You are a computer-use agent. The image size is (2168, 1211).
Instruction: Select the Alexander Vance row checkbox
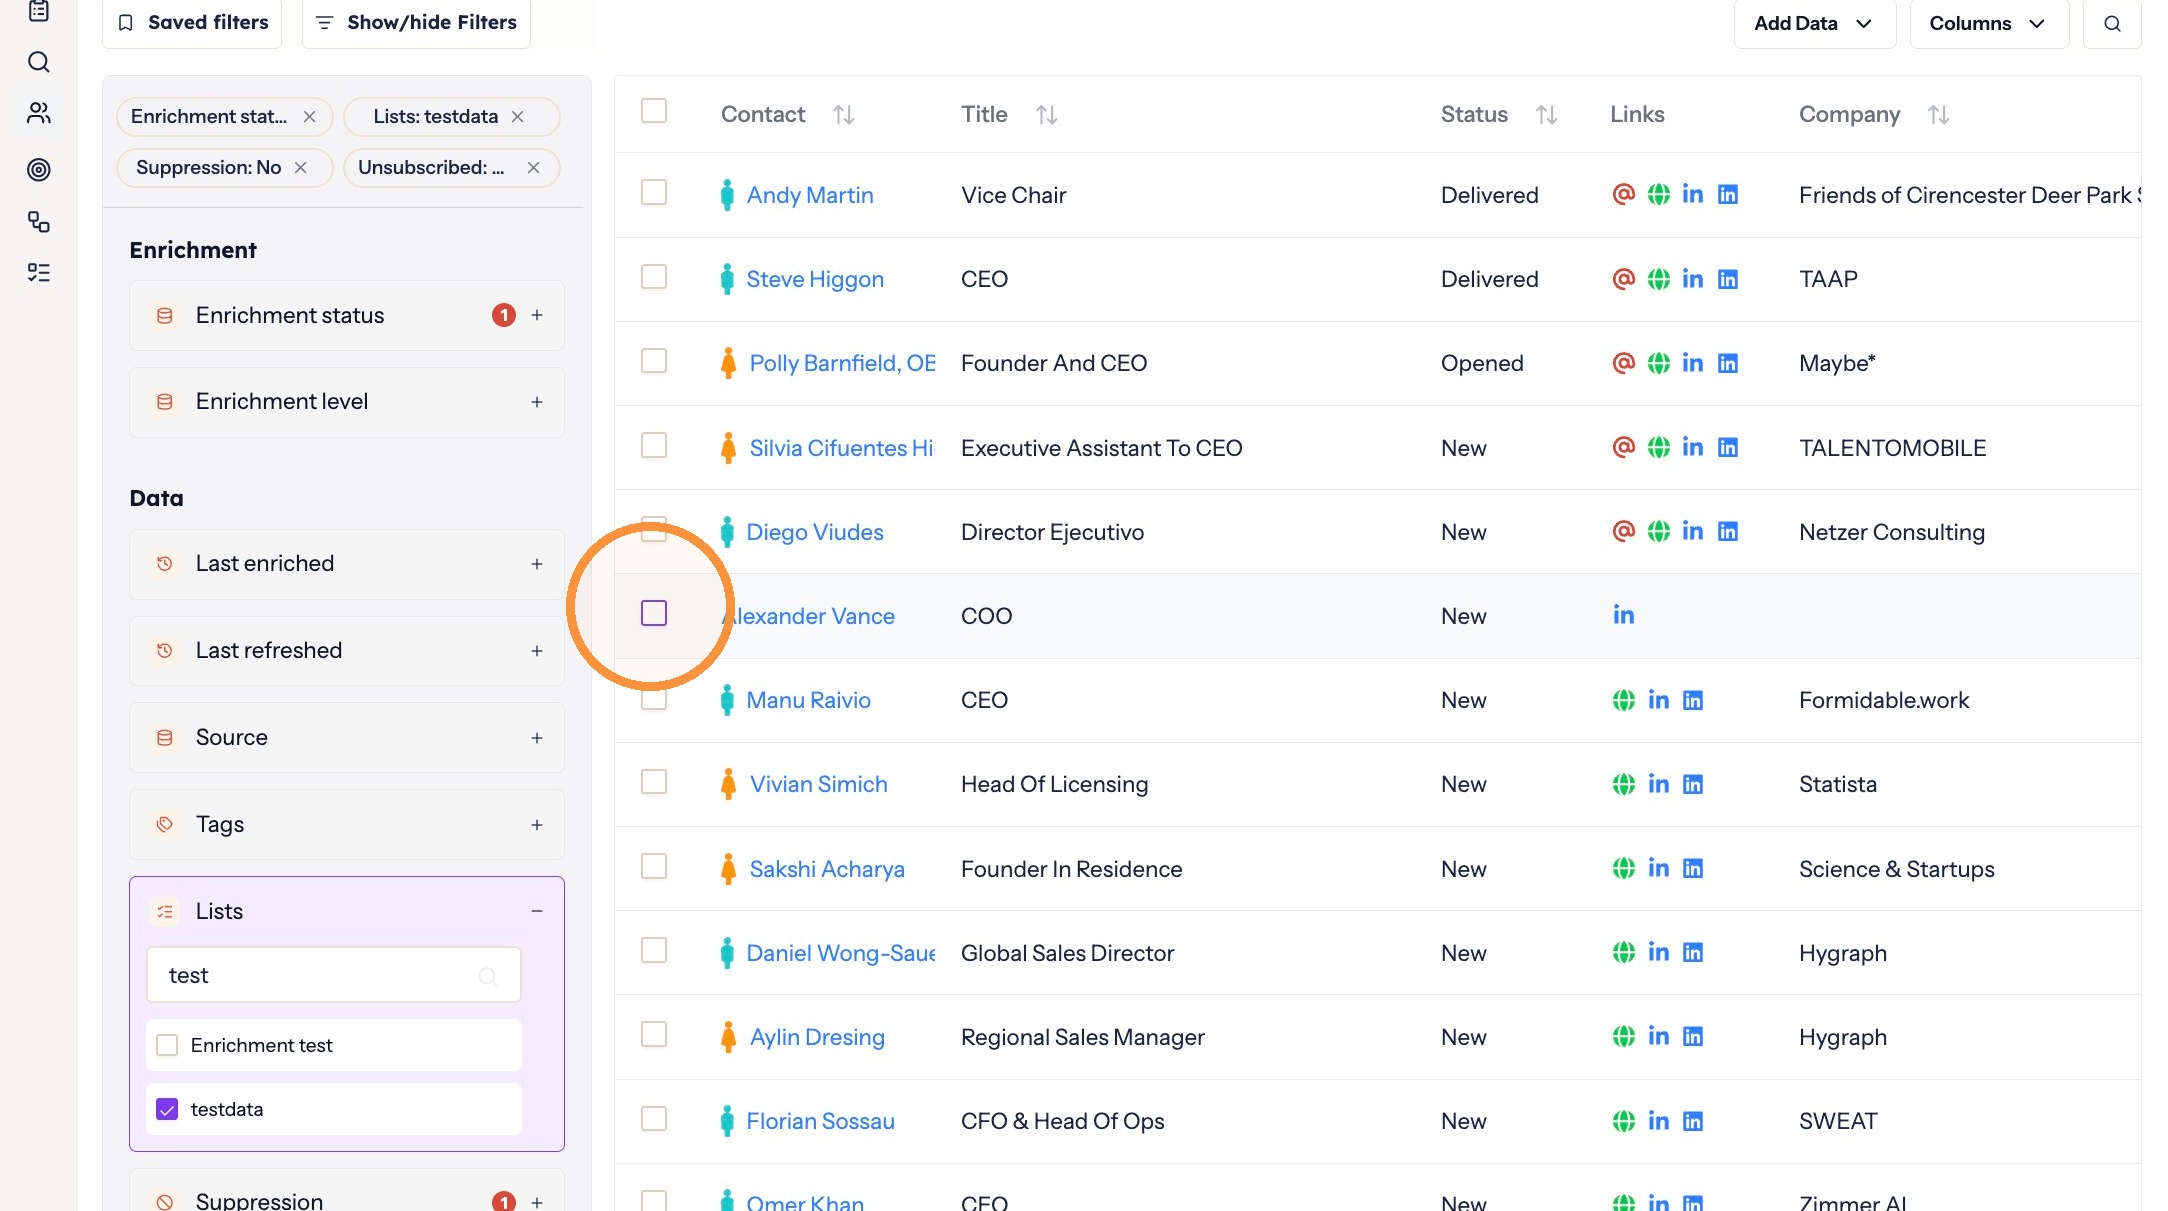654,613
